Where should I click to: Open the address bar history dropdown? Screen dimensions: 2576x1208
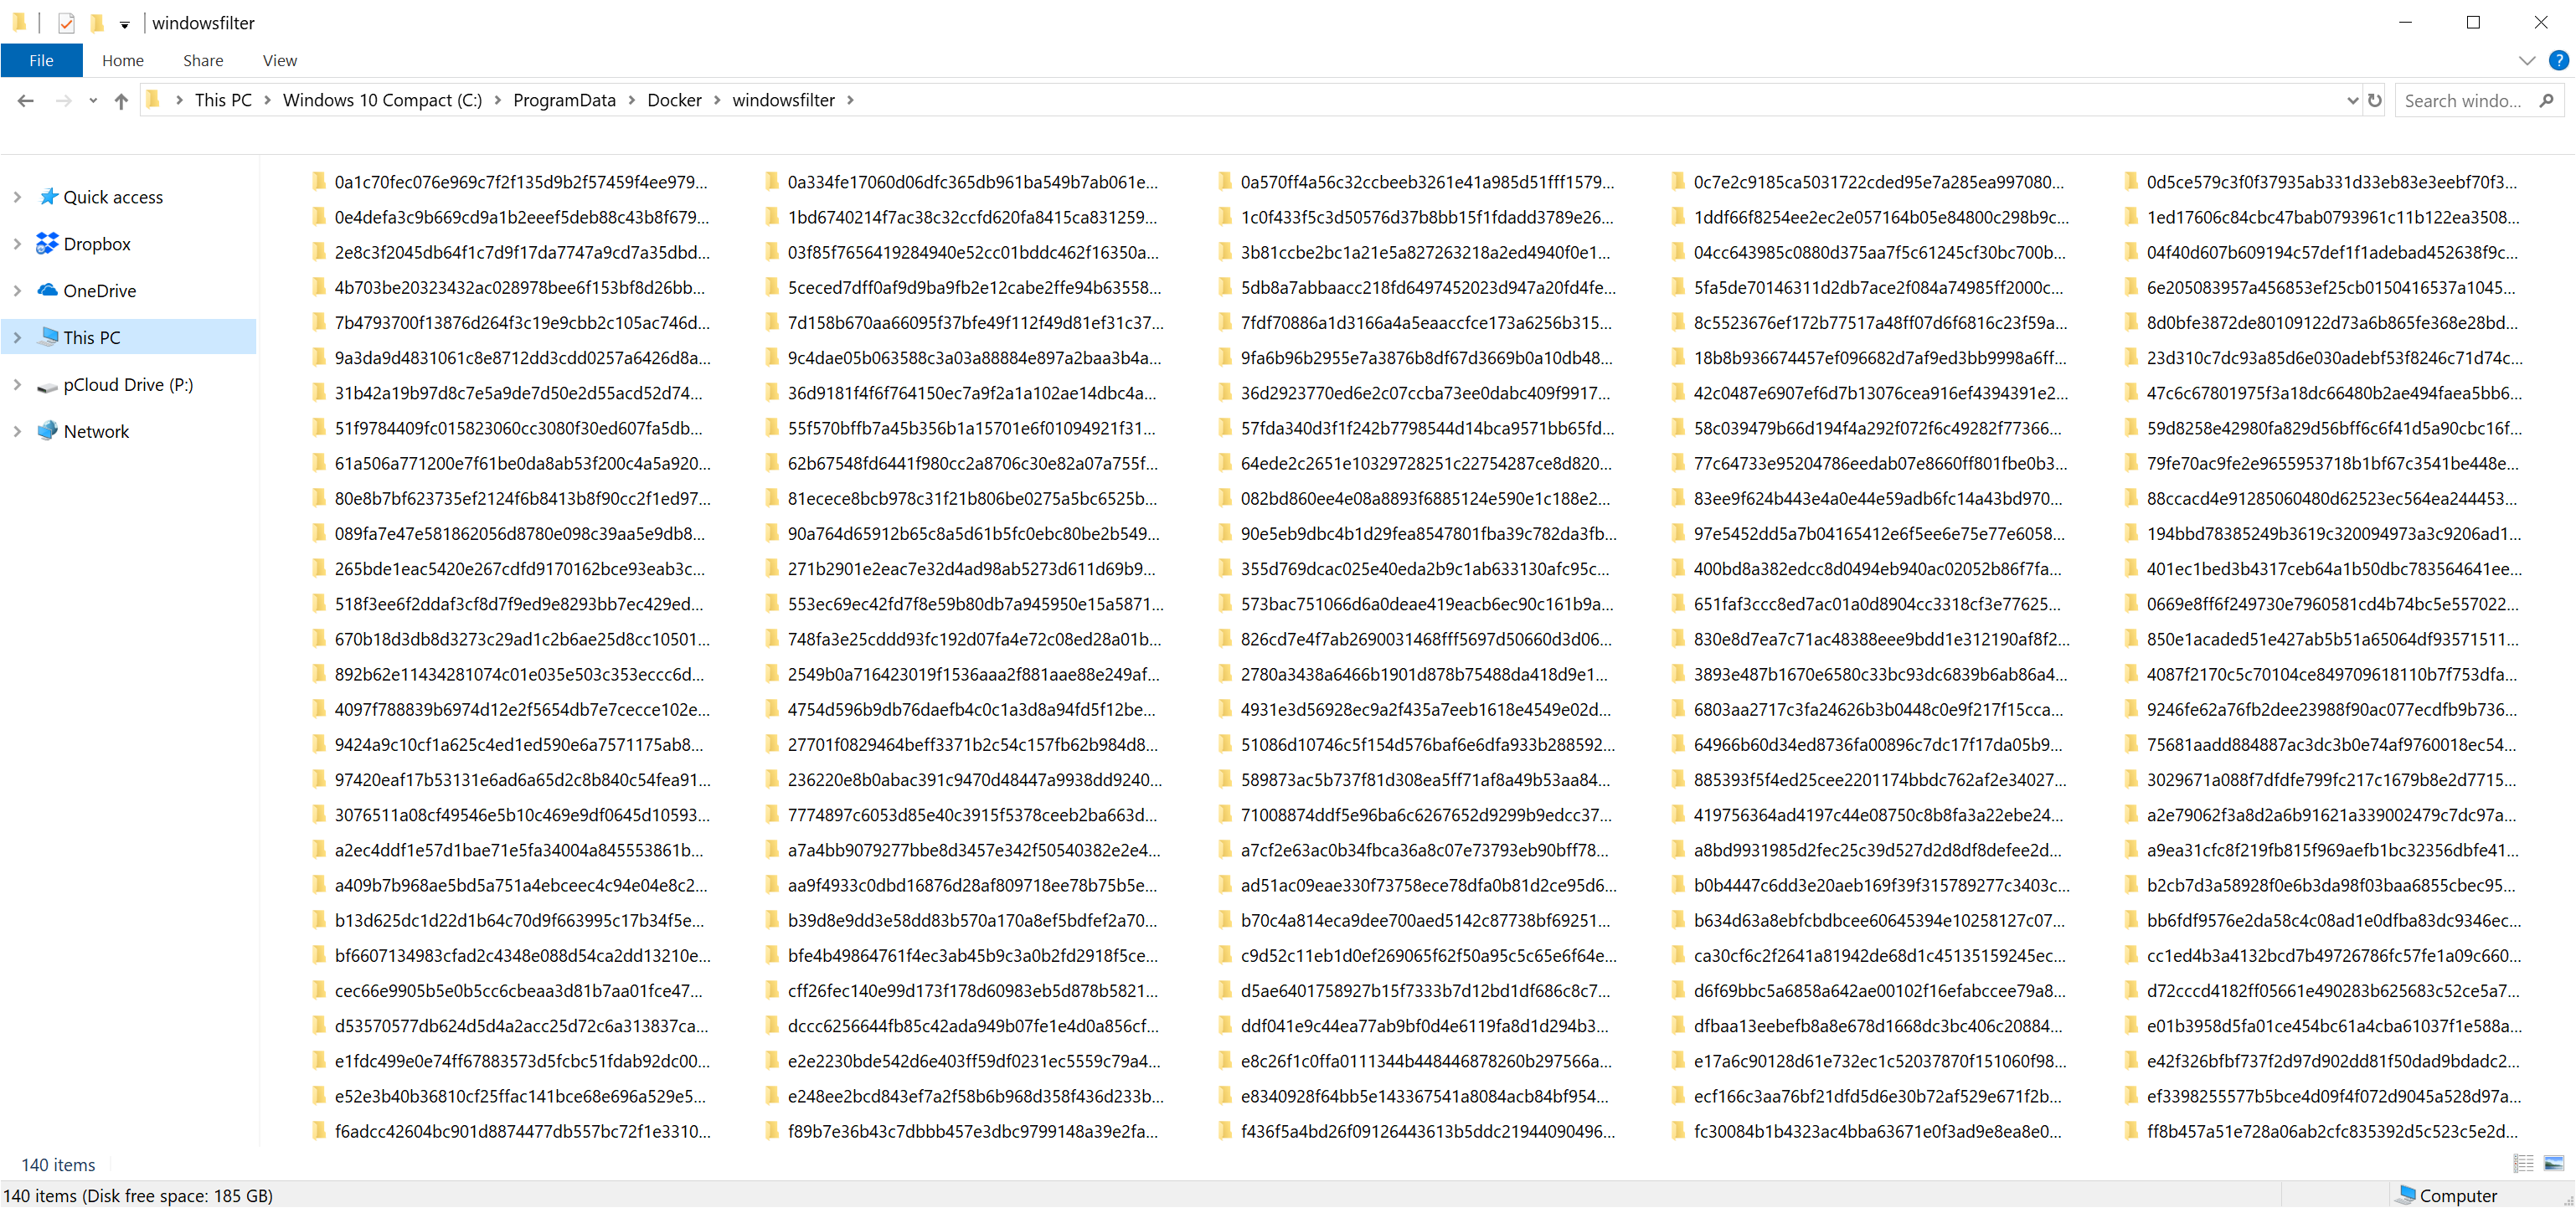click(2352, 100)
